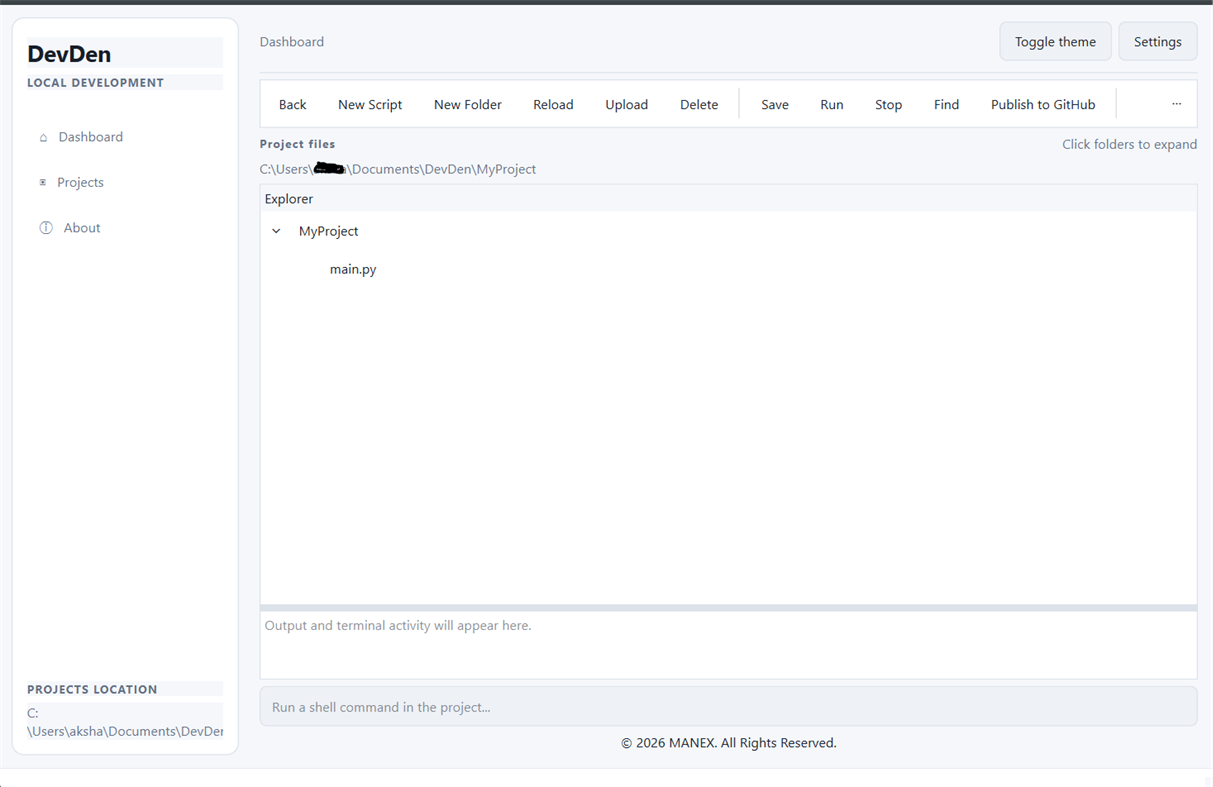Save the current file
1213x787 pixels.
pos(775,104)
